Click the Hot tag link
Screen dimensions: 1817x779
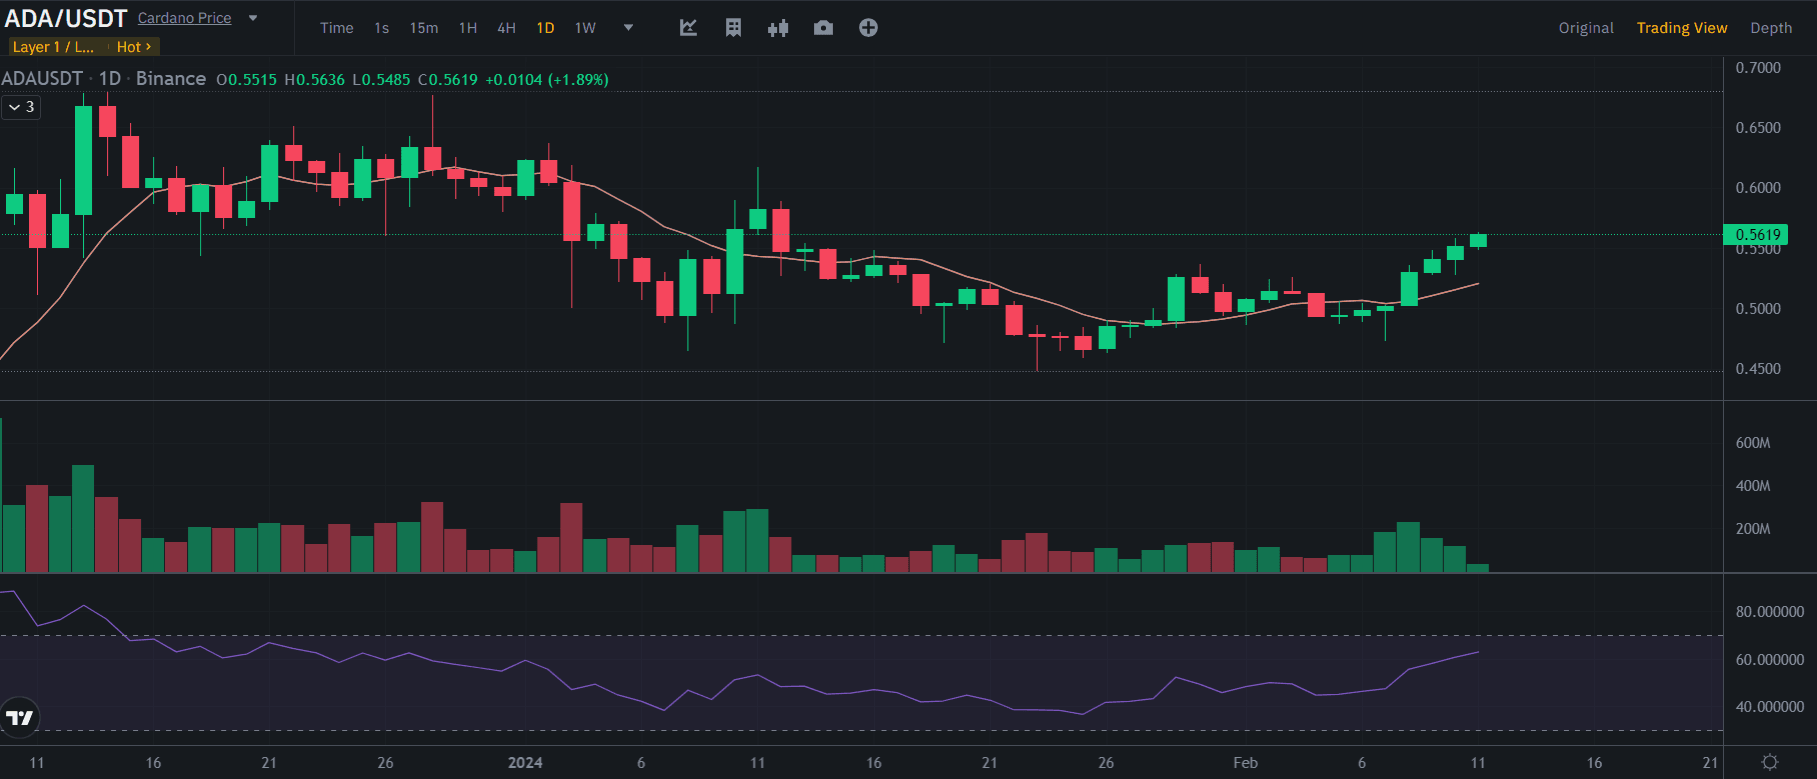[133, 47]
